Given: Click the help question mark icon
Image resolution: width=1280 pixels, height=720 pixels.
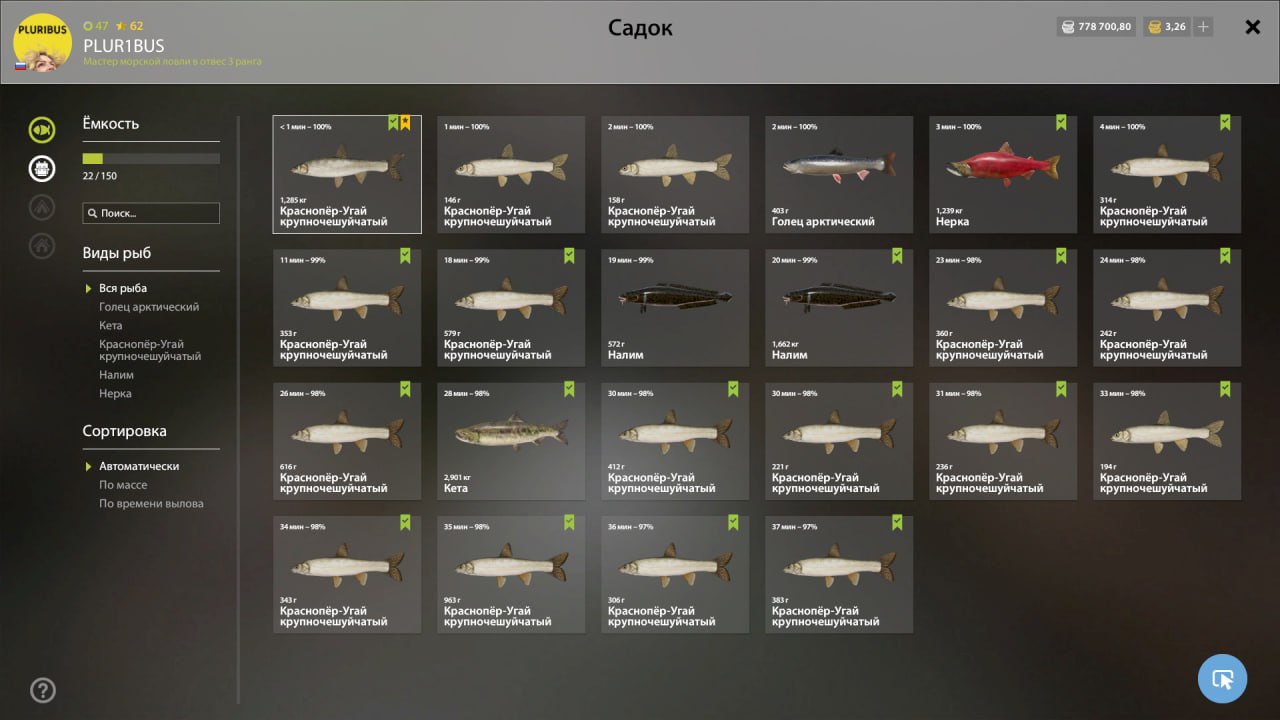Looking at the screenshot, I should (43, 690).
